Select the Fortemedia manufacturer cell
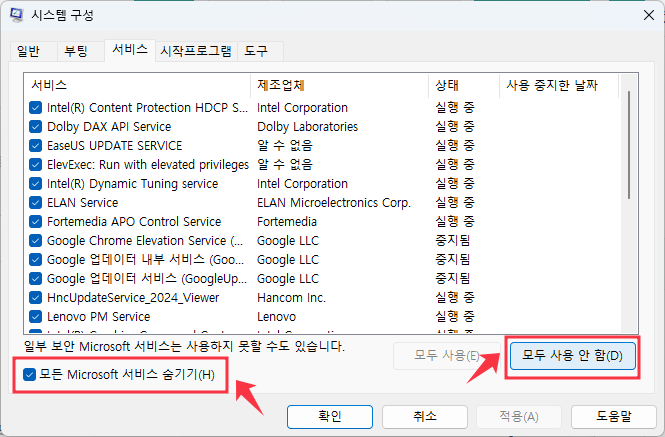The height and width of the screenshot is (437, 665). tap(287, 221)
